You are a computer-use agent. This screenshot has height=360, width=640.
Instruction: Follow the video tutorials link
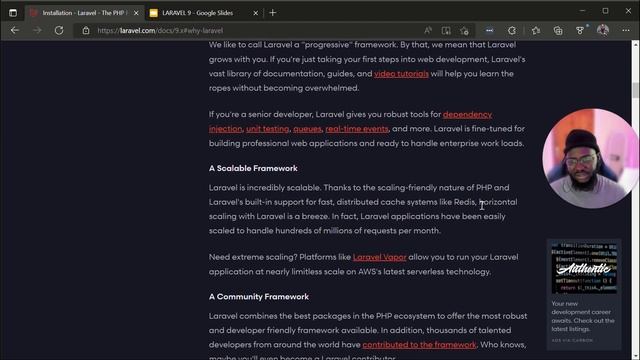[x=401, y=74]
